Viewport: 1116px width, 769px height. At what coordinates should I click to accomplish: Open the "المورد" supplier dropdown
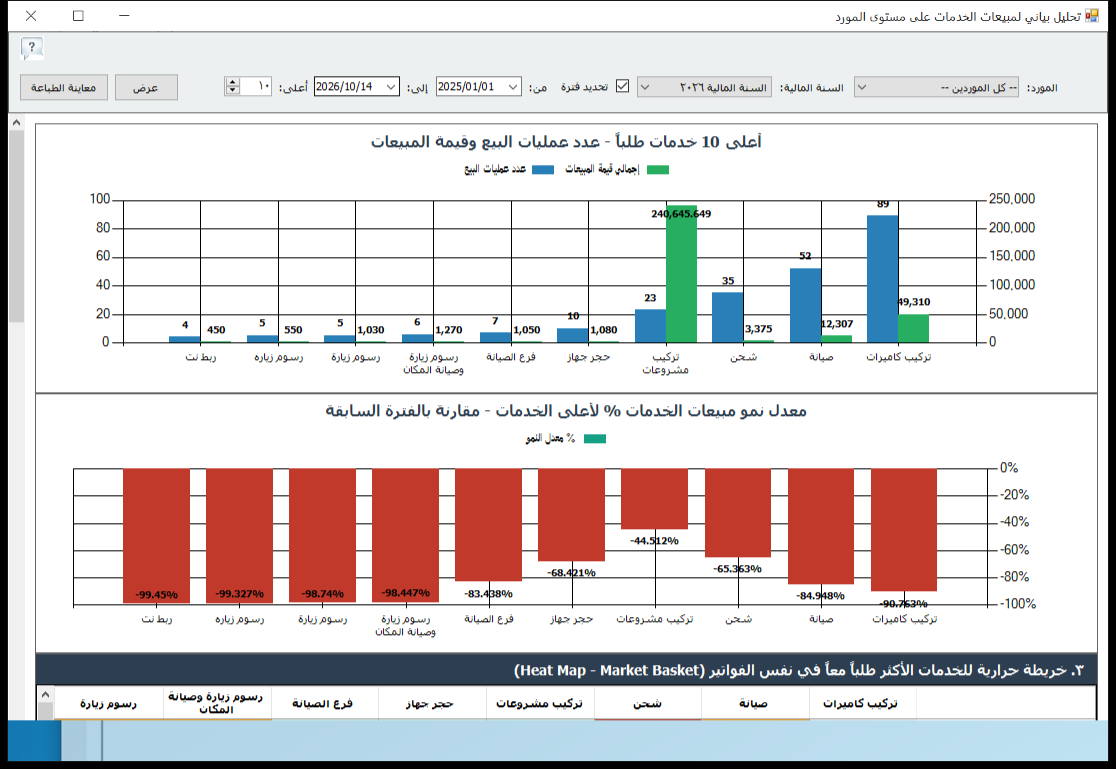click(x=937, y=88)
